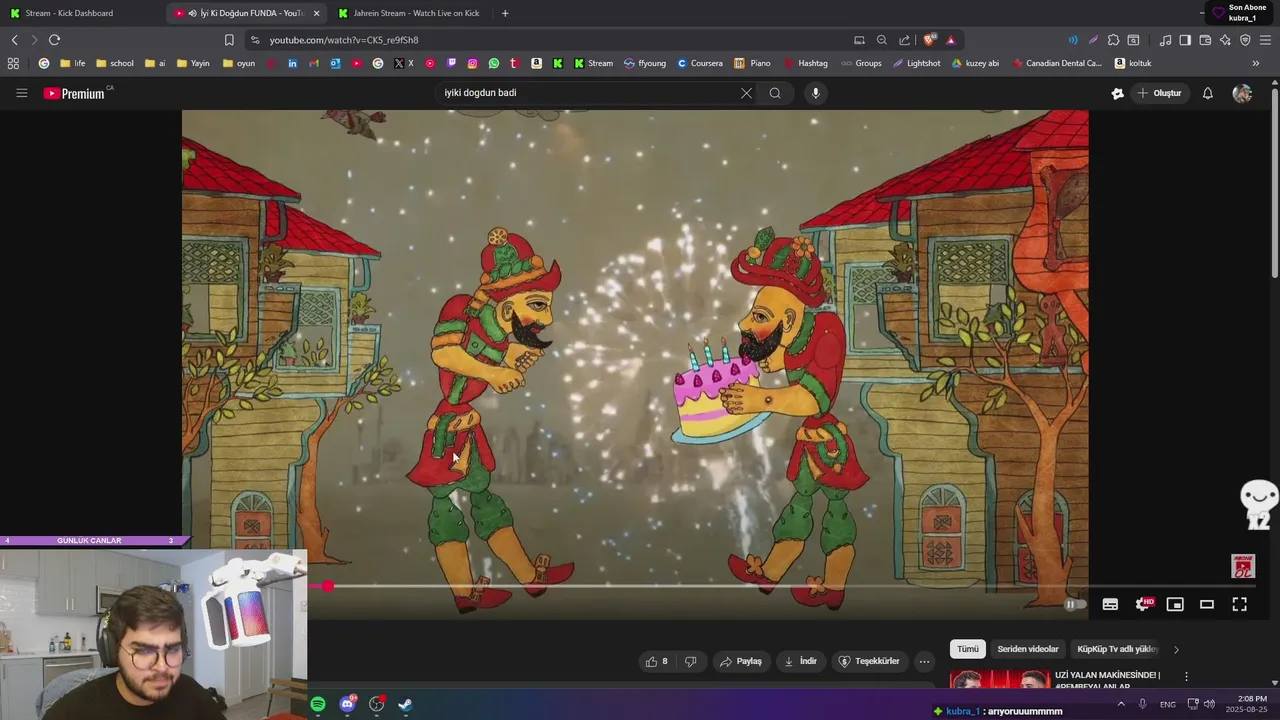Click the address bar URL
The image size is (1280, 720).
coord(344,40)
